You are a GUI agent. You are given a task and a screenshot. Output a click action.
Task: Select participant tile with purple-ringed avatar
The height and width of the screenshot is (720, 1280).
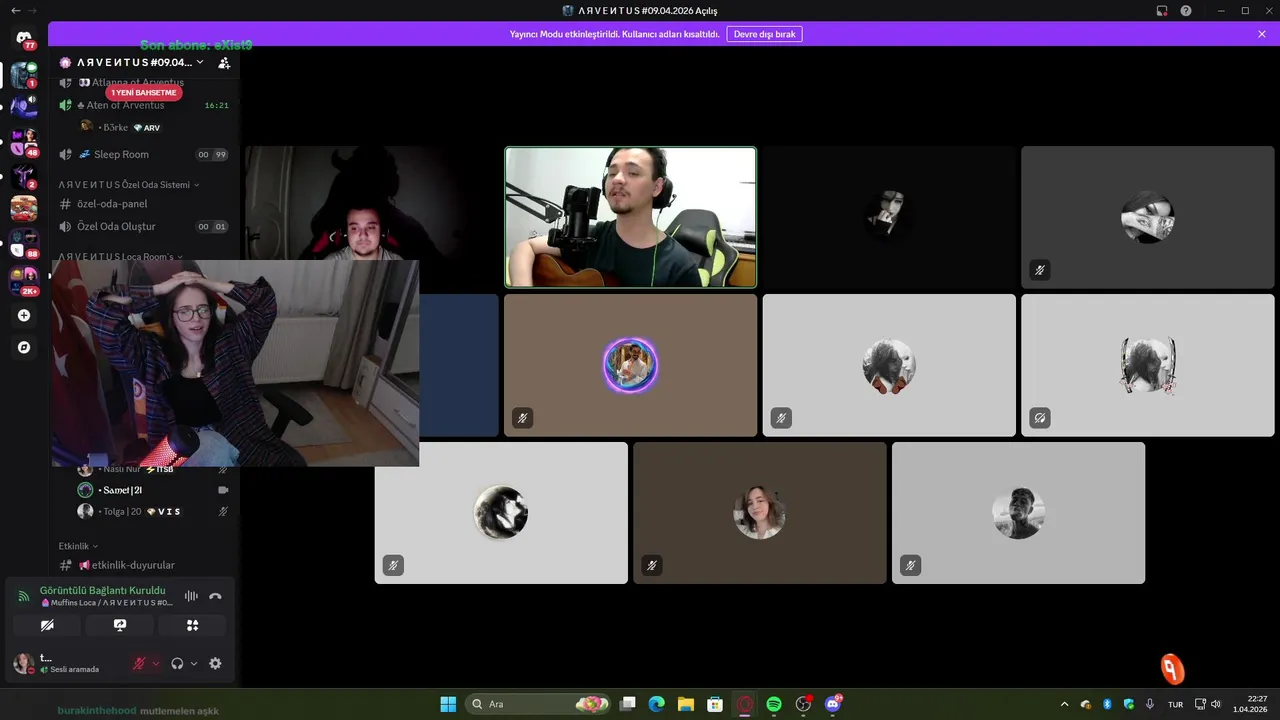630,365
